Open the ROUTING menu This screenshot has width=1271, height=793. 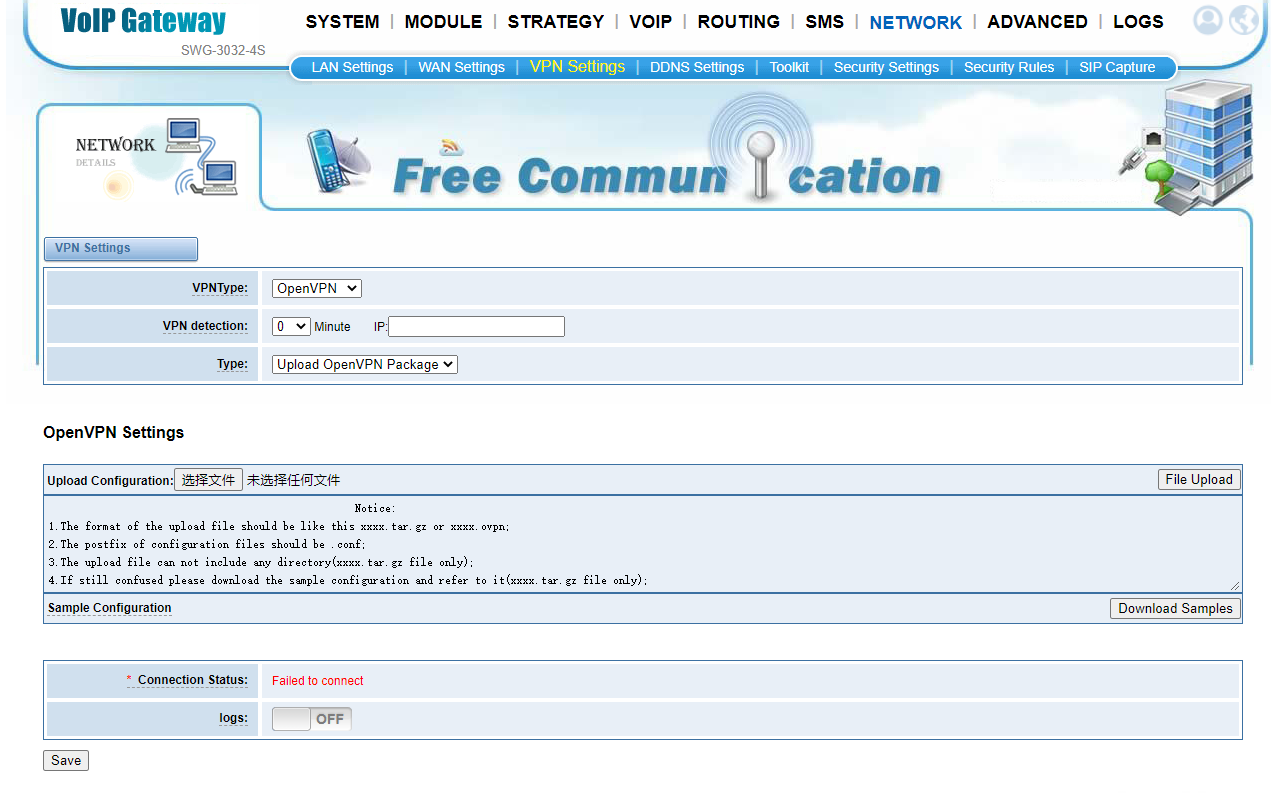(x=739, y=21)
